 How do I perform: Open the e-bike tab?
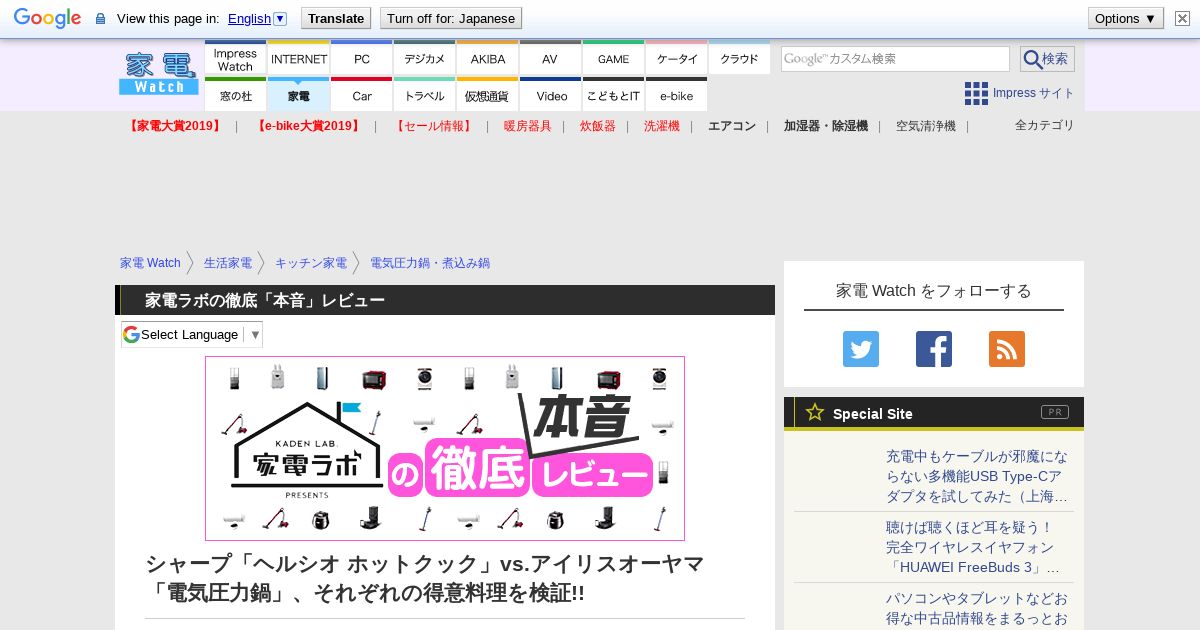coord(677,95)
